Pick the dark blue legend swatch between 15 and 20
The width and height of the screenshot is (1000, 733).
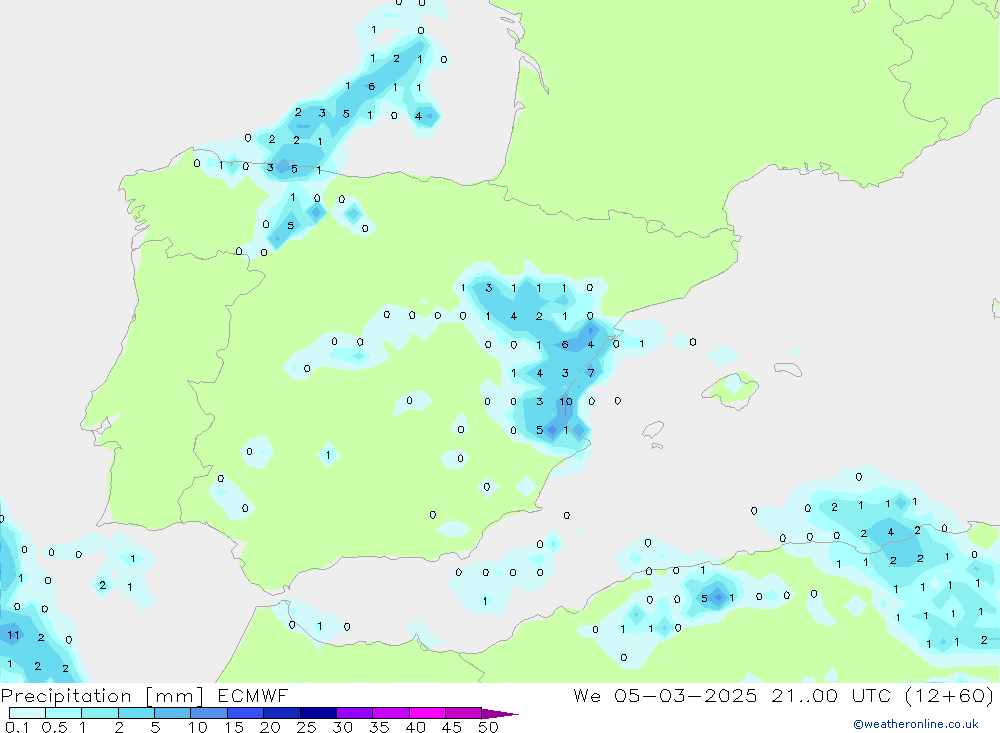click(x=246, y=713)
